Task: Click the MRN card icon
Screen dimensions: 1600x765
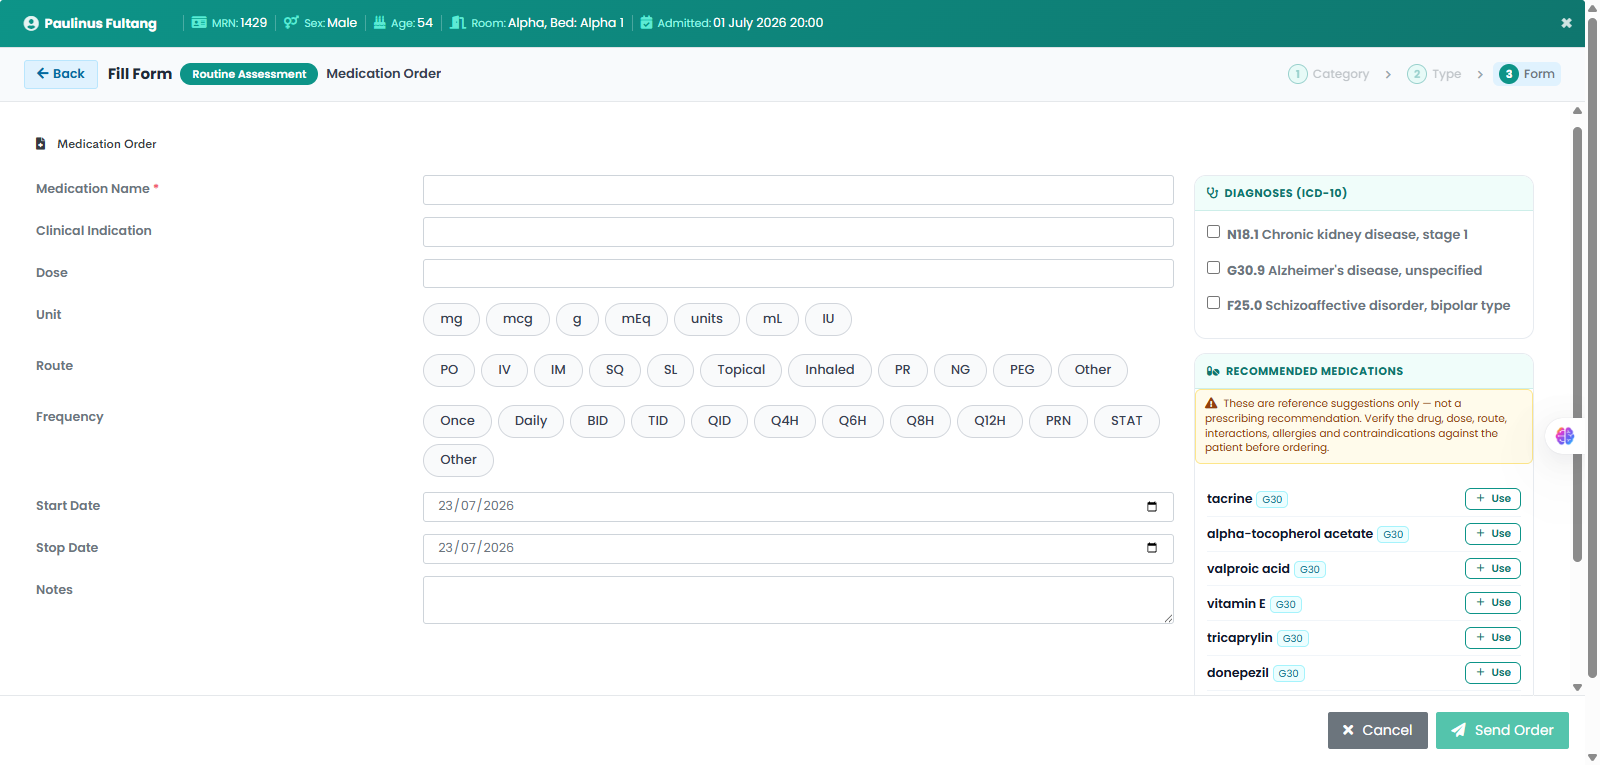Action: pos(199,22)
